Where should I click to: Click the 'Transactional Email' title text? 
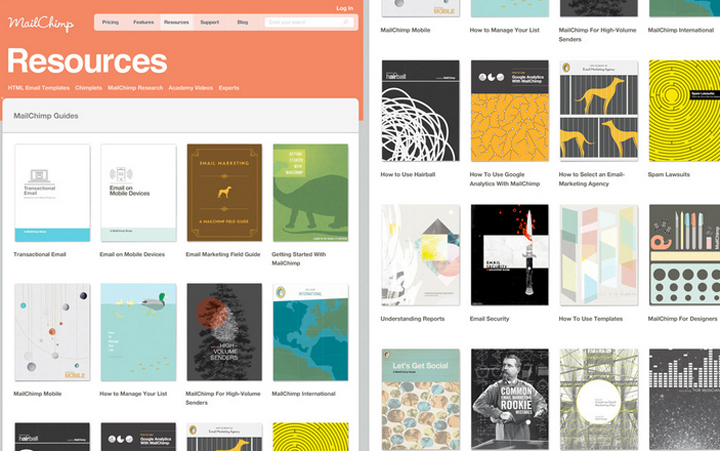40,254
